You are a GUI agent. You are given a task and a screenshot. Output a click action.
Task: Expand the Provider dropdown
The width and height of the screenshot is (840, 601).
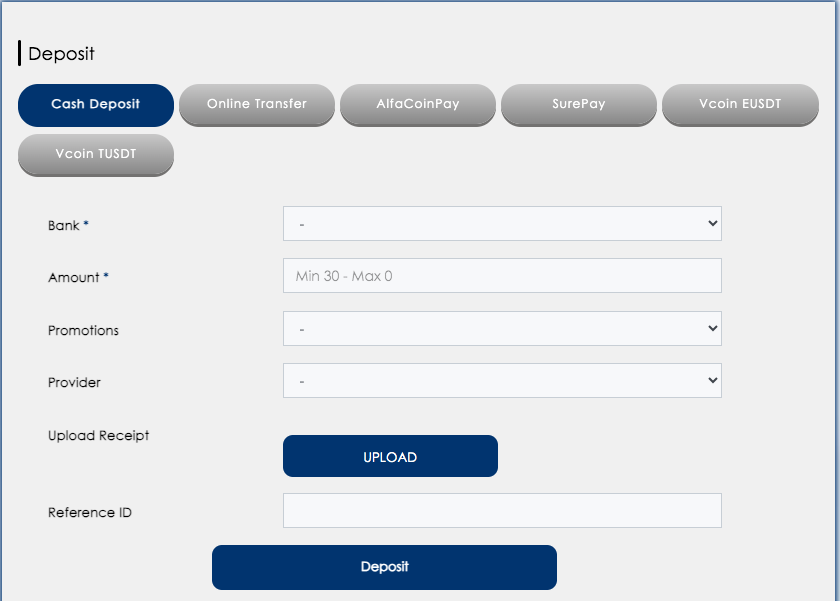pyautogui.click(x=502, y=380)
